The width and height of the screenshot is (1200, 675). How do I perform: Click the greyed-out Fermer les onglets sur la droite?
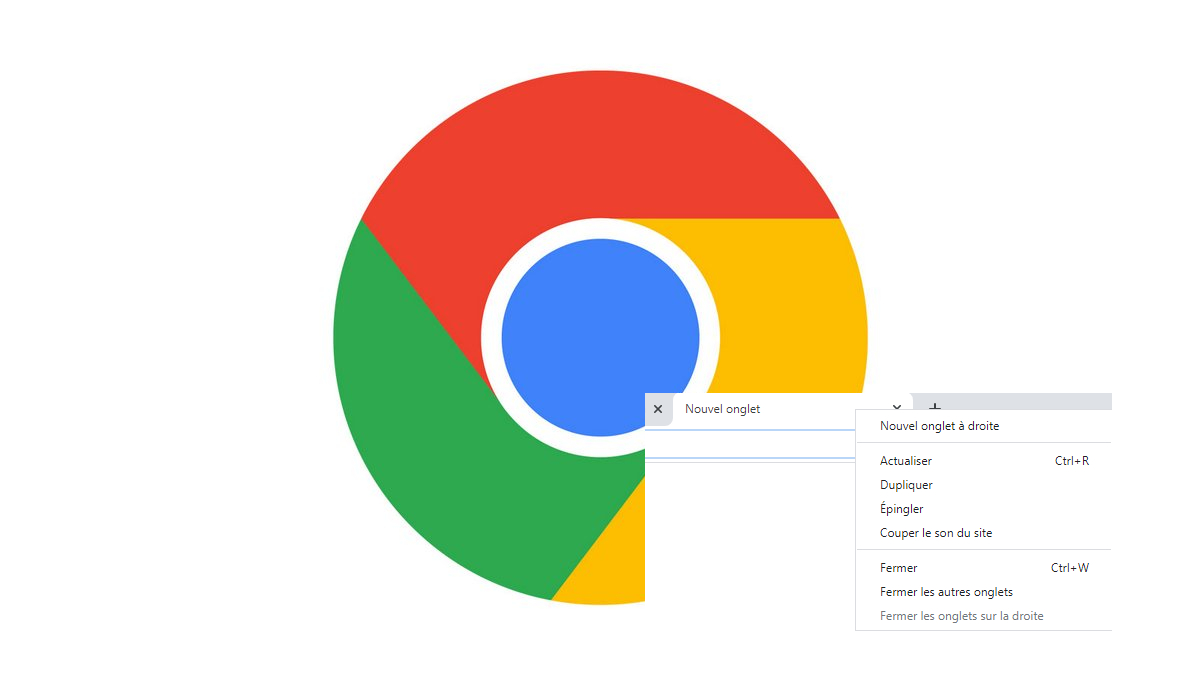click(x=961, y=616)
